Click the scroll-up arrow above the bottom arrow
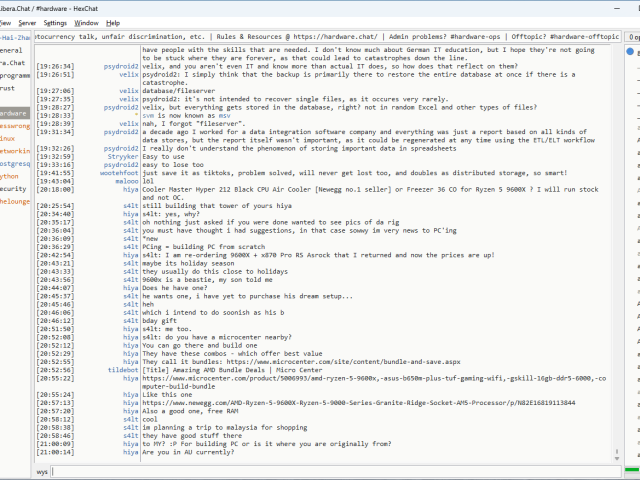The height and width of the screenshot is (480, 640). 617,451
